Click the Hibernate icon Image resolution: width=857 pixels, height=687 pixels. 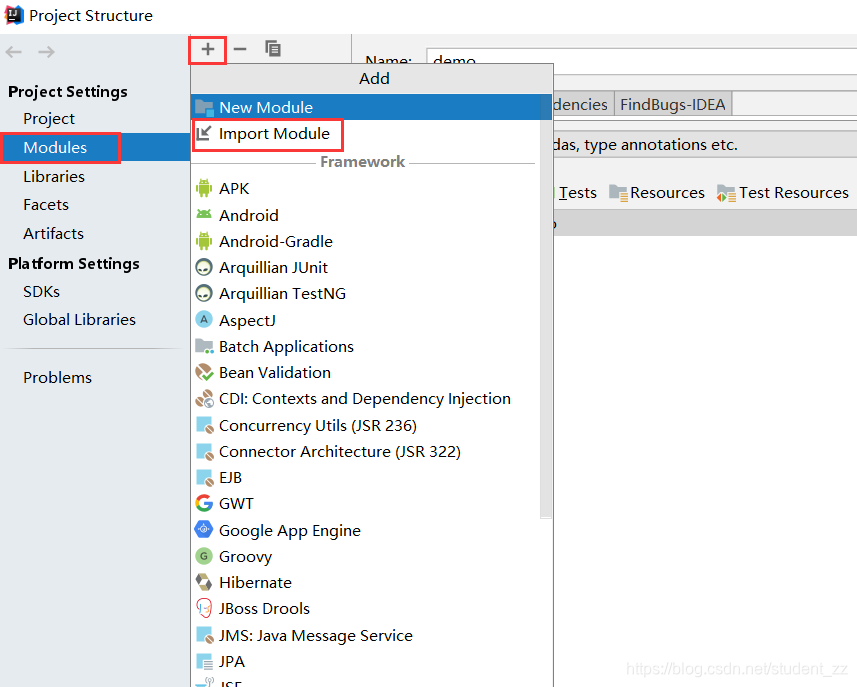click(x=204, y=582)
